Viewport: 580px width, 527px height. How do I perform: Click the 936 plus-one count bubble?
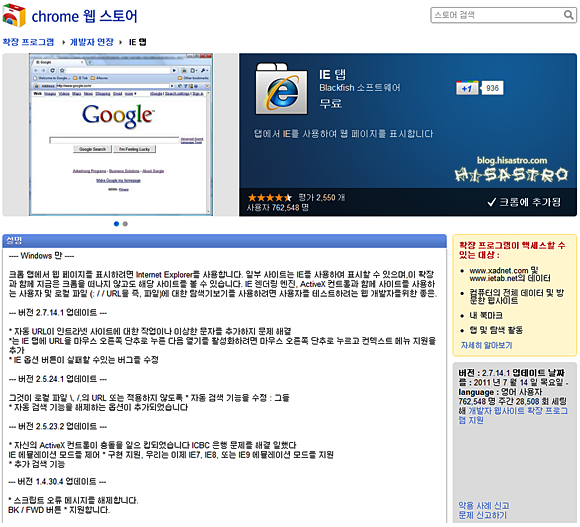coord(492,88)
